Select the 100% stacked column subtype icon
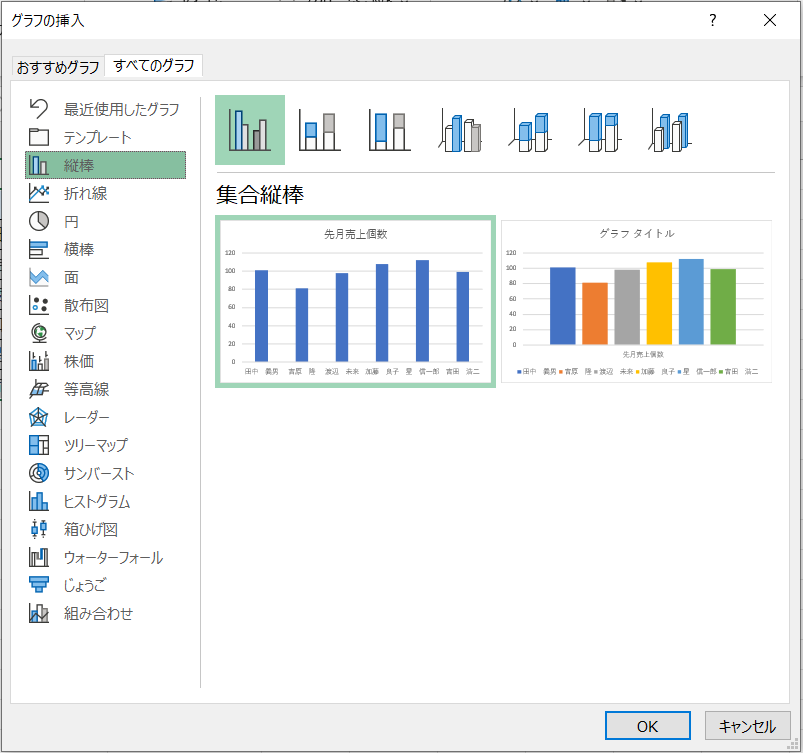Image resolution: width=803 pixels, height=753 pixels. (x=390, y=130)
